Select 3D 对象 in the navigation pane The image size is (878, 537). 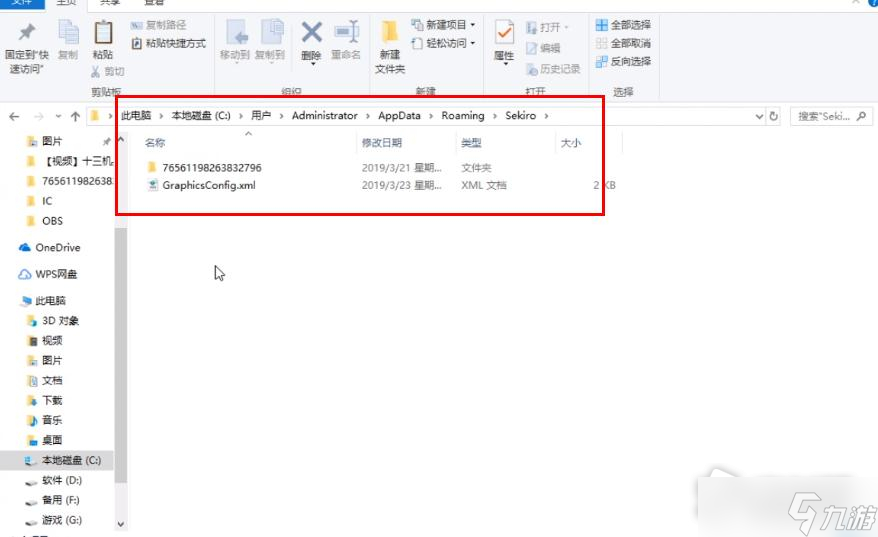click(x=60, y=321)
